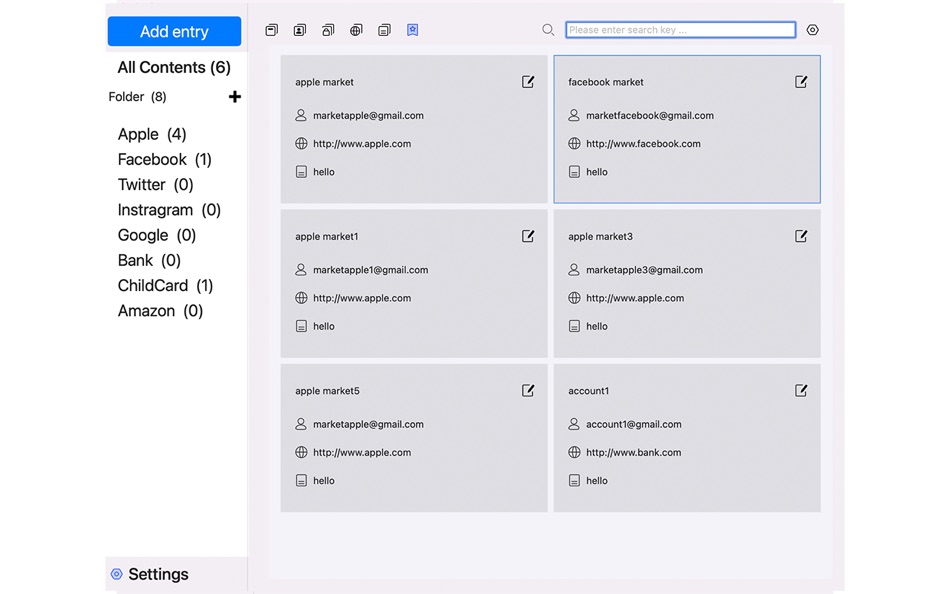Screen dimensions: 950x594
Task: Click note icon in facebook market card
Action: pyautogui.click(x=574, y=172)
